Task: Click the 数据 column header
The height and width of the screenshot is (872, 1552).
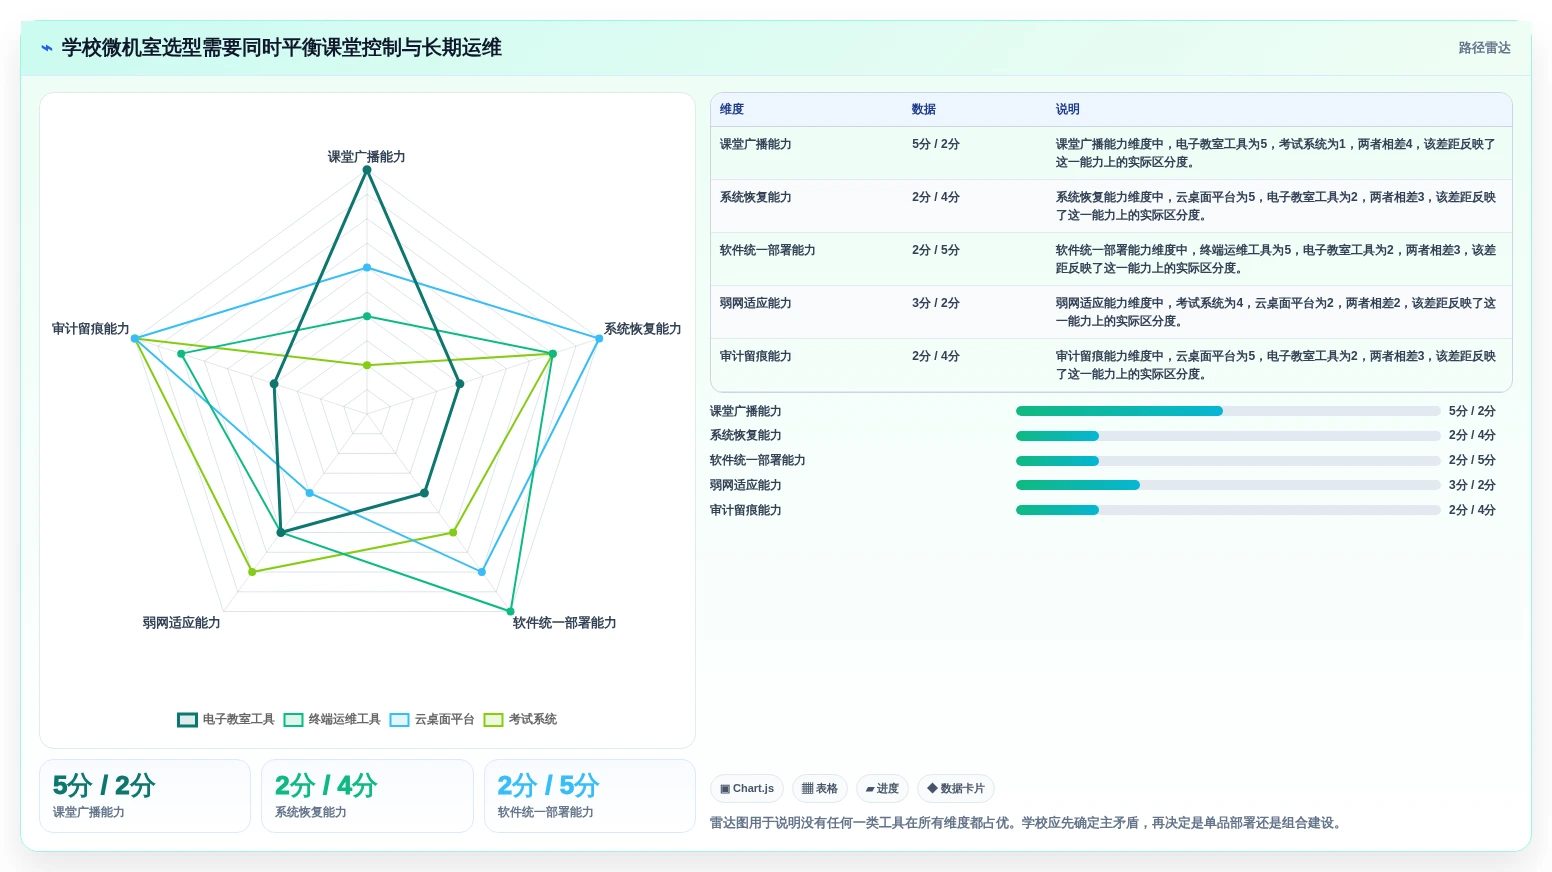Action: 924,110
